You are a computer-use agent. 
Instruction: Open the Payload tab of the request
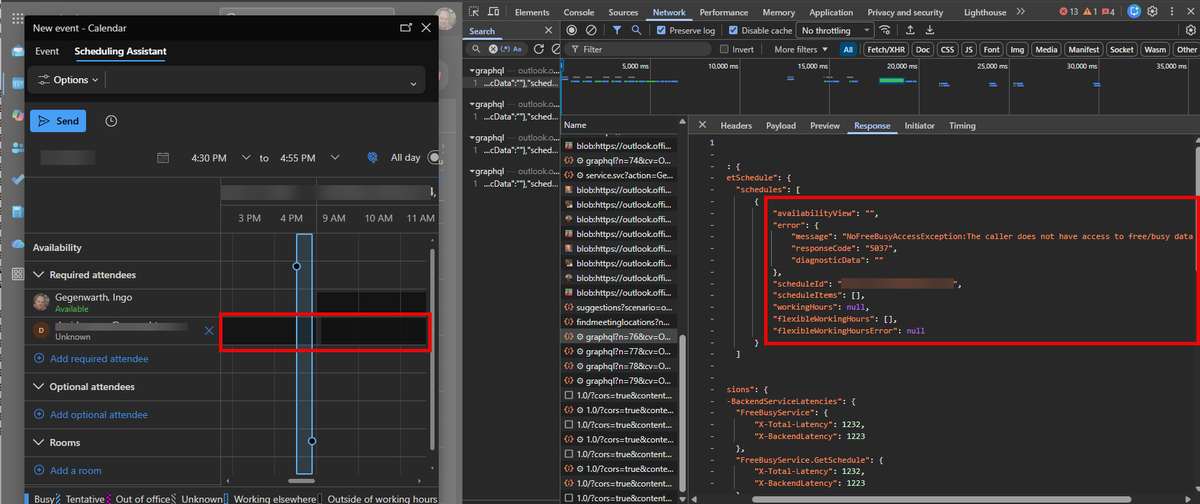pyautogui.click(x=781, y=126)
